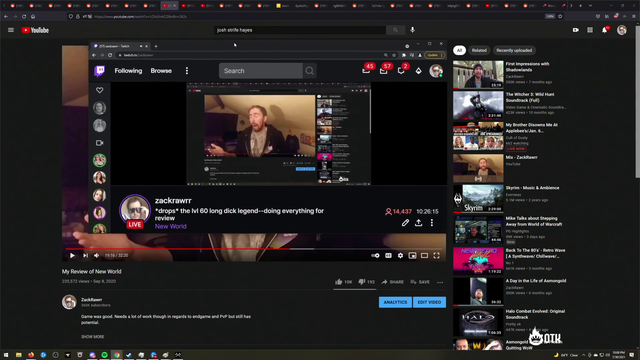Click the Twitch Get Bits diamond icon

418,71
